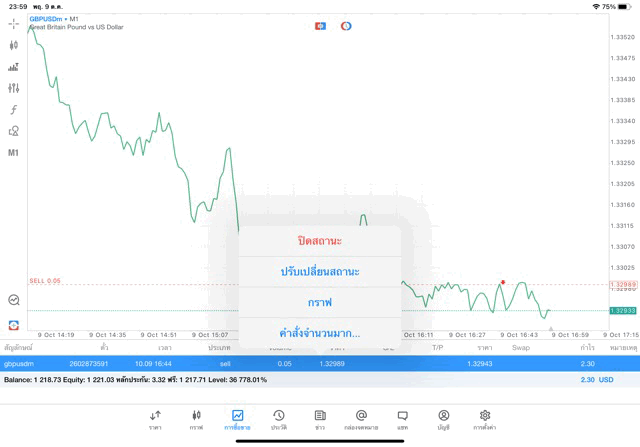Image resolution: width=640 pixels, height=447 pixels.
Task: Change chart type with candlestick icon
Action: pyautogui.click(x=14, y=45)
